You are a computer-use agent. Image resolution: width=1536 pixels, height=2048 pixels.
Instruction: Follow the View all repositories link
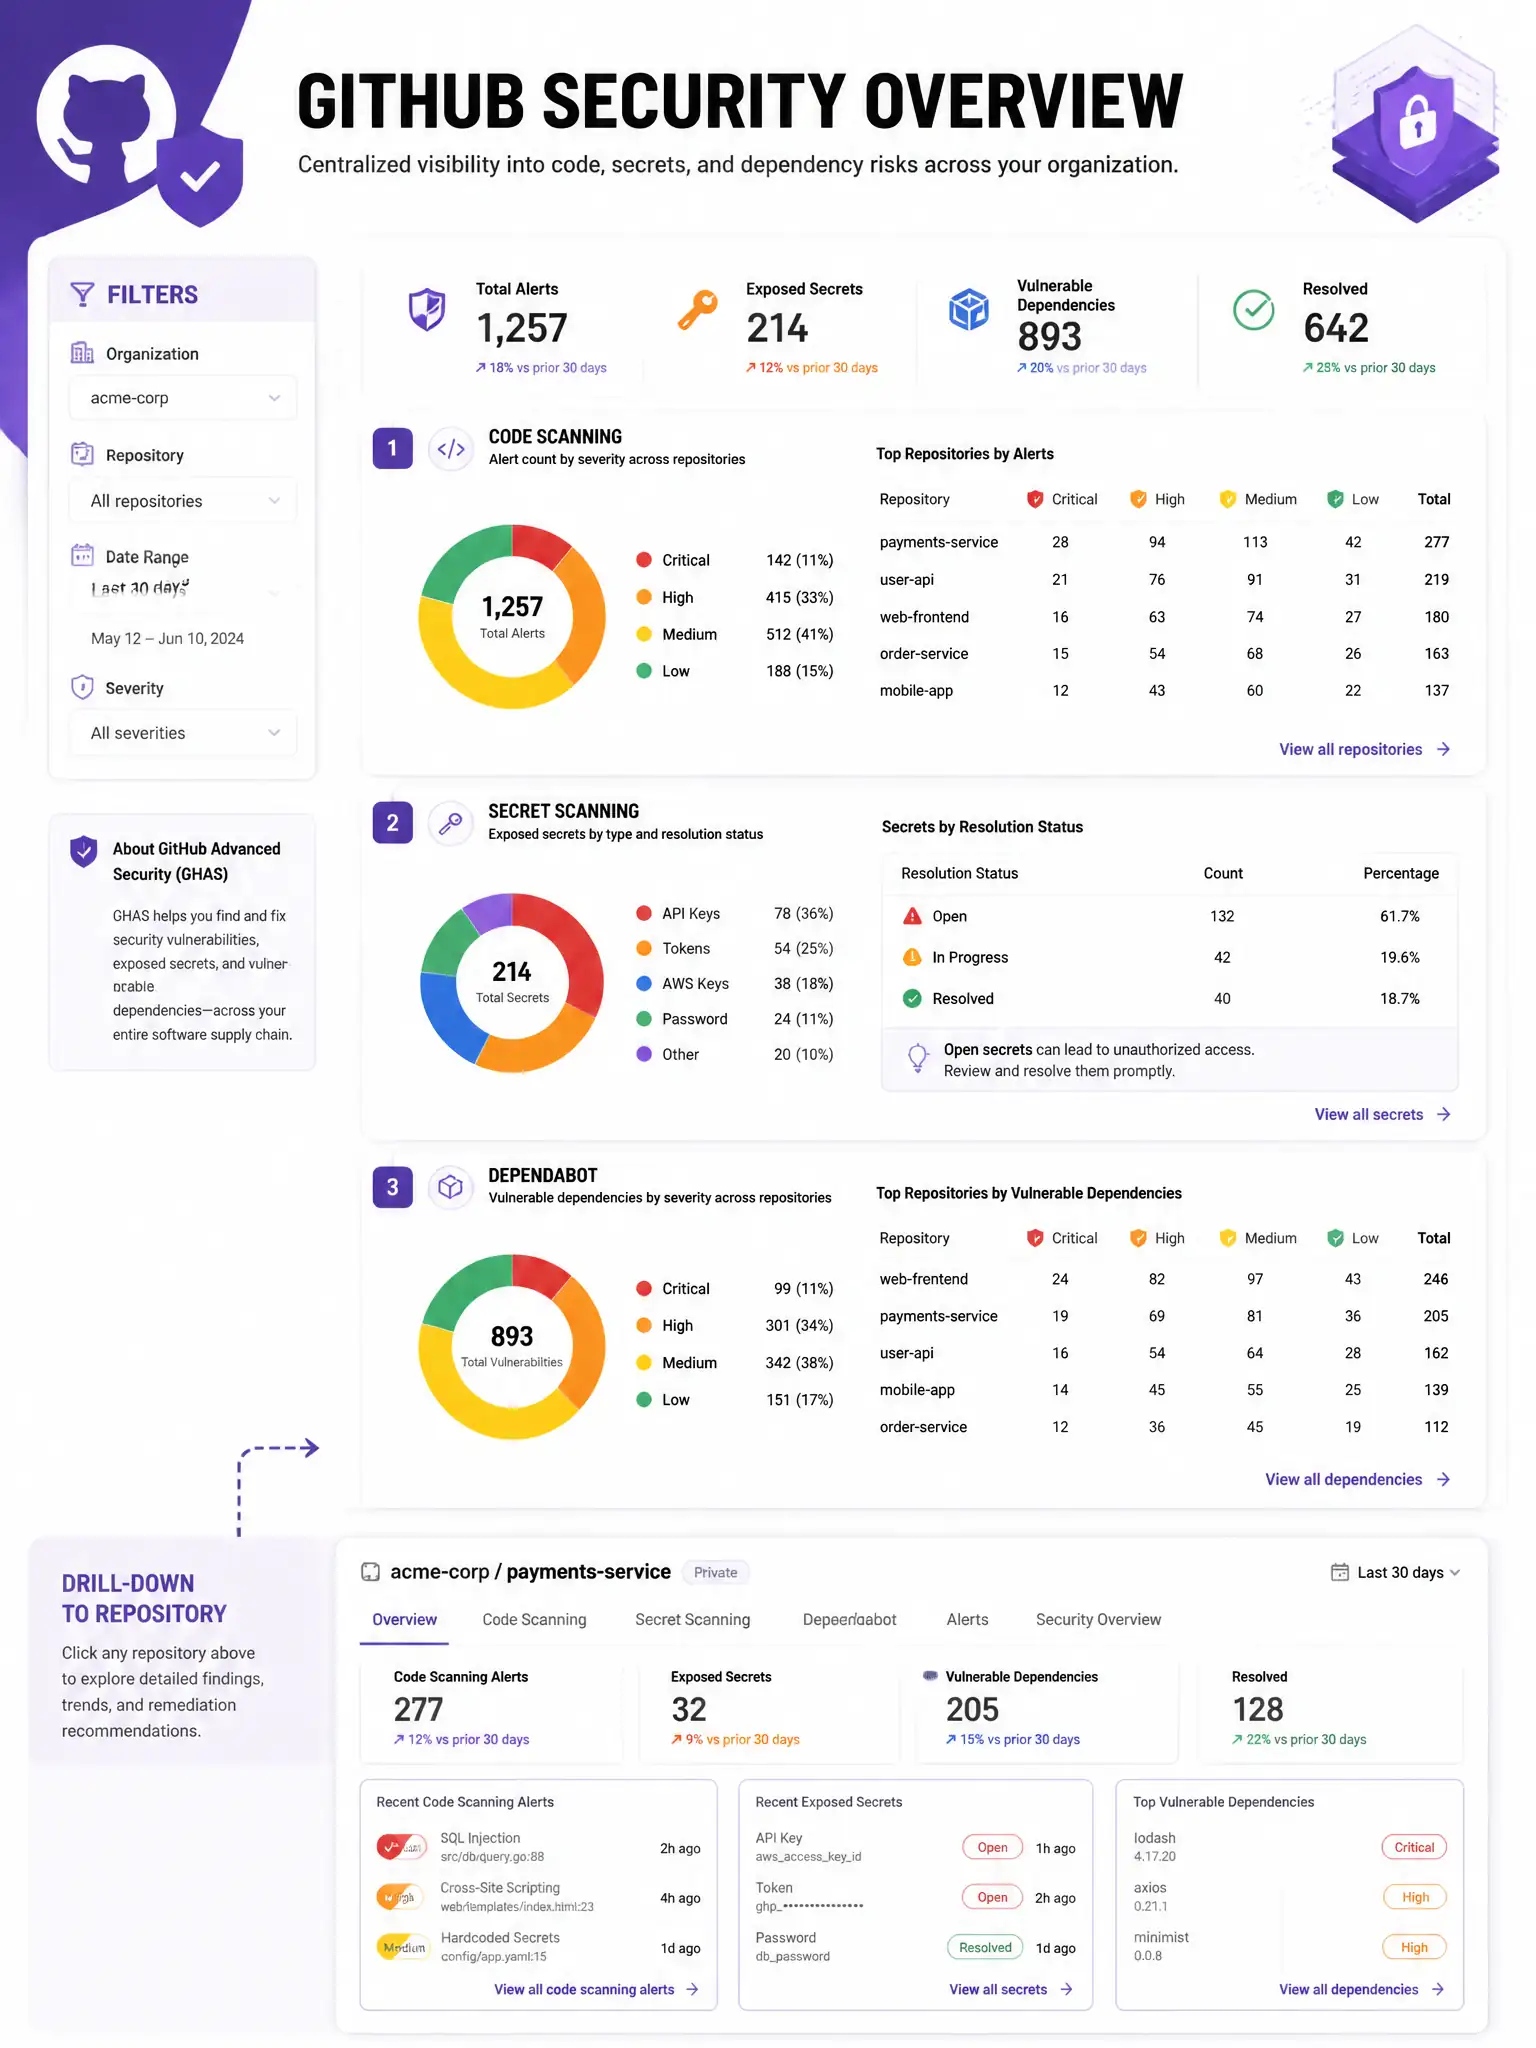pyautogui.click(x=1365, y=750)
